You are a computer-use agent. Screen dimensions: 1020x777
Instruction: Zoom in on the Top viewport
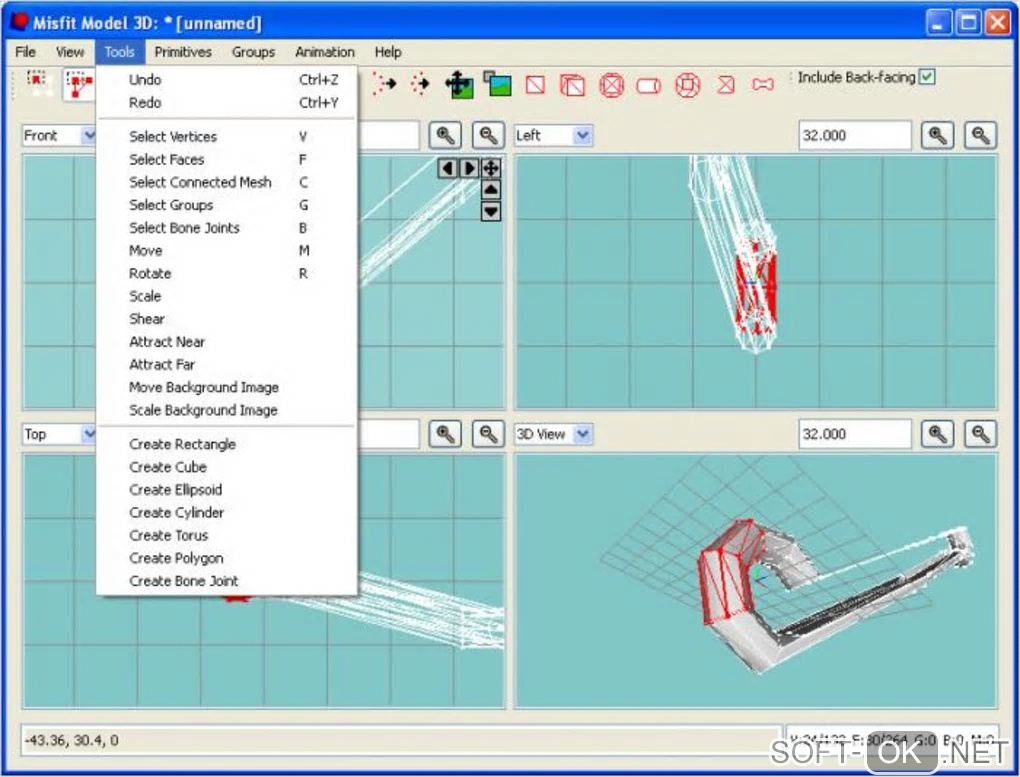click(445, 434)
